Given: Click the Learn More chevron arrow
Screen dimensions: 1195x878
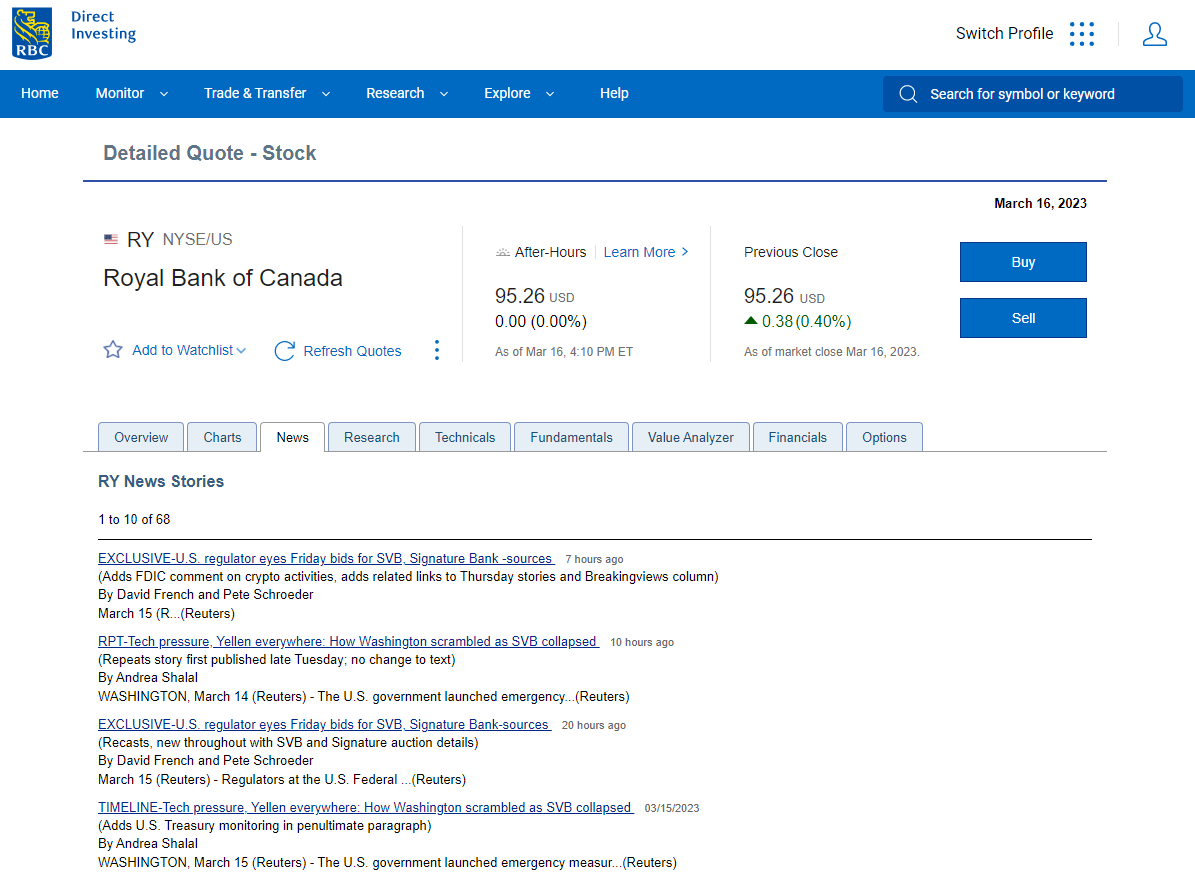Looking at the screenshot, I should pyautogui.click(x=684, y=252).
